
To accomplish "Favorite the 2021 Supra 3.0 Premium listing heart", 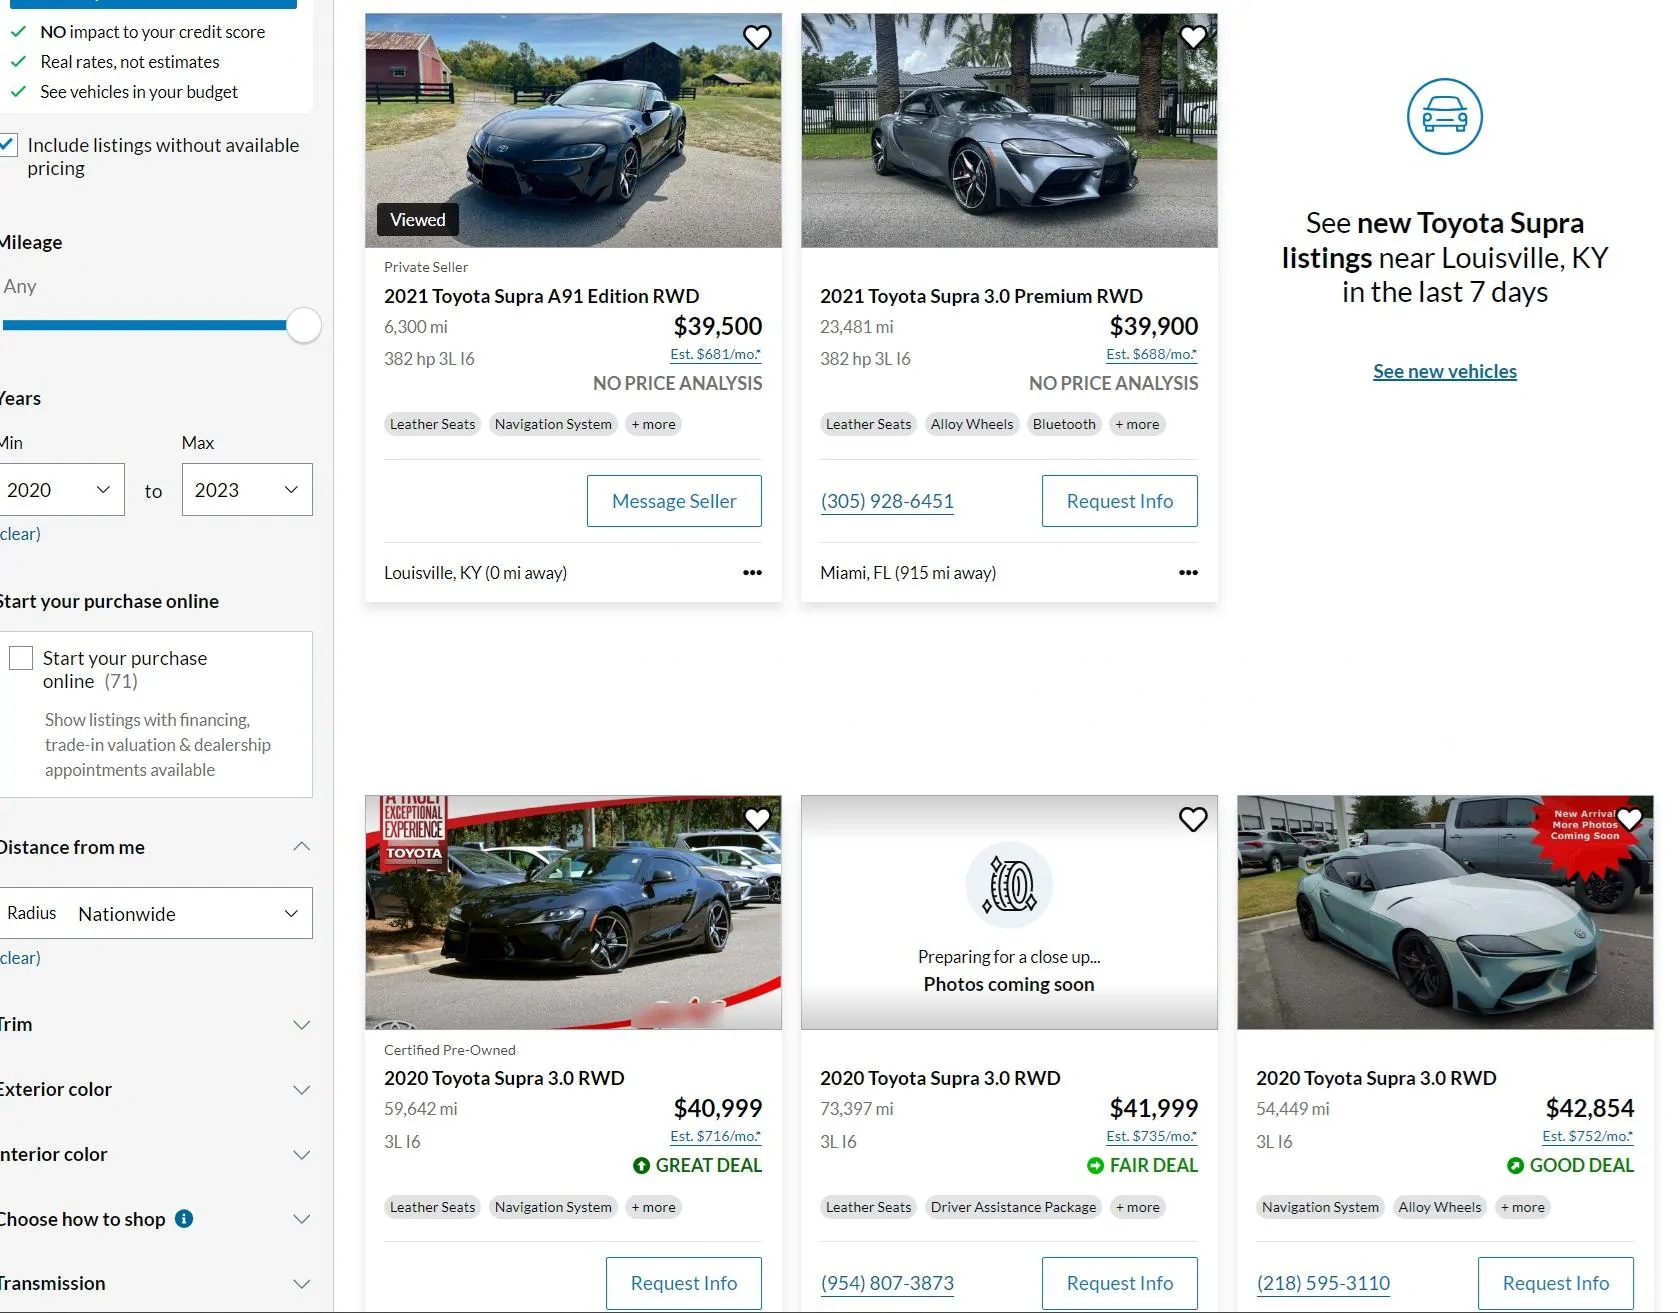I will (x=1193, y=37).
